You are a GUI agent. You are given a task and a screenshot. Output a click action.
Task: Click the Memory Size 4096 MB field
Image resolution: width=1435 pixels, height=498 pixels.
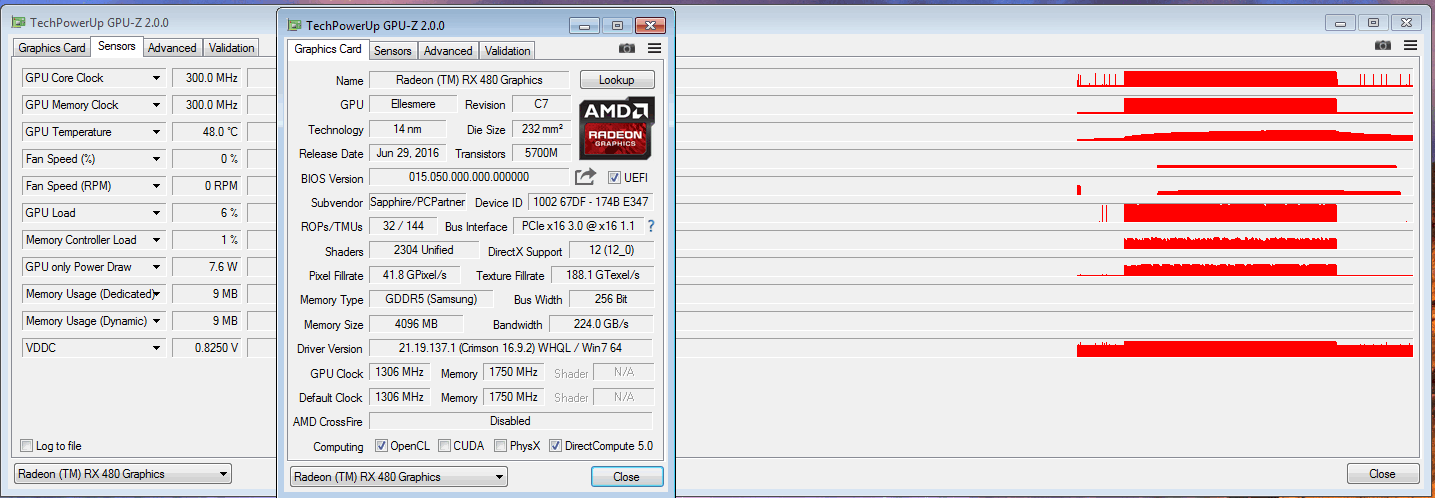pos(416,324)
